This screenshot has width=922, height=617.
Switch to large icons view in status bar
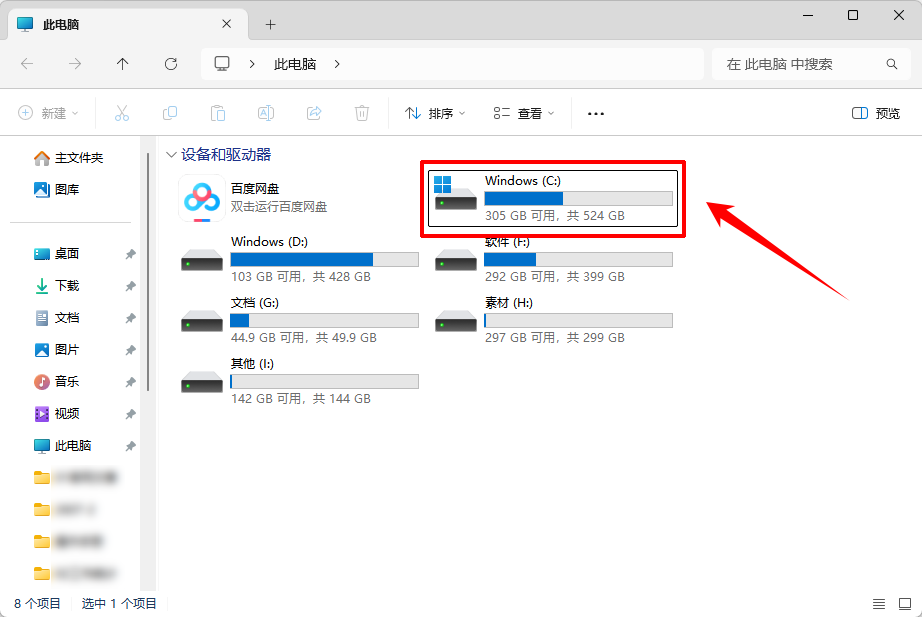[904, 603]
